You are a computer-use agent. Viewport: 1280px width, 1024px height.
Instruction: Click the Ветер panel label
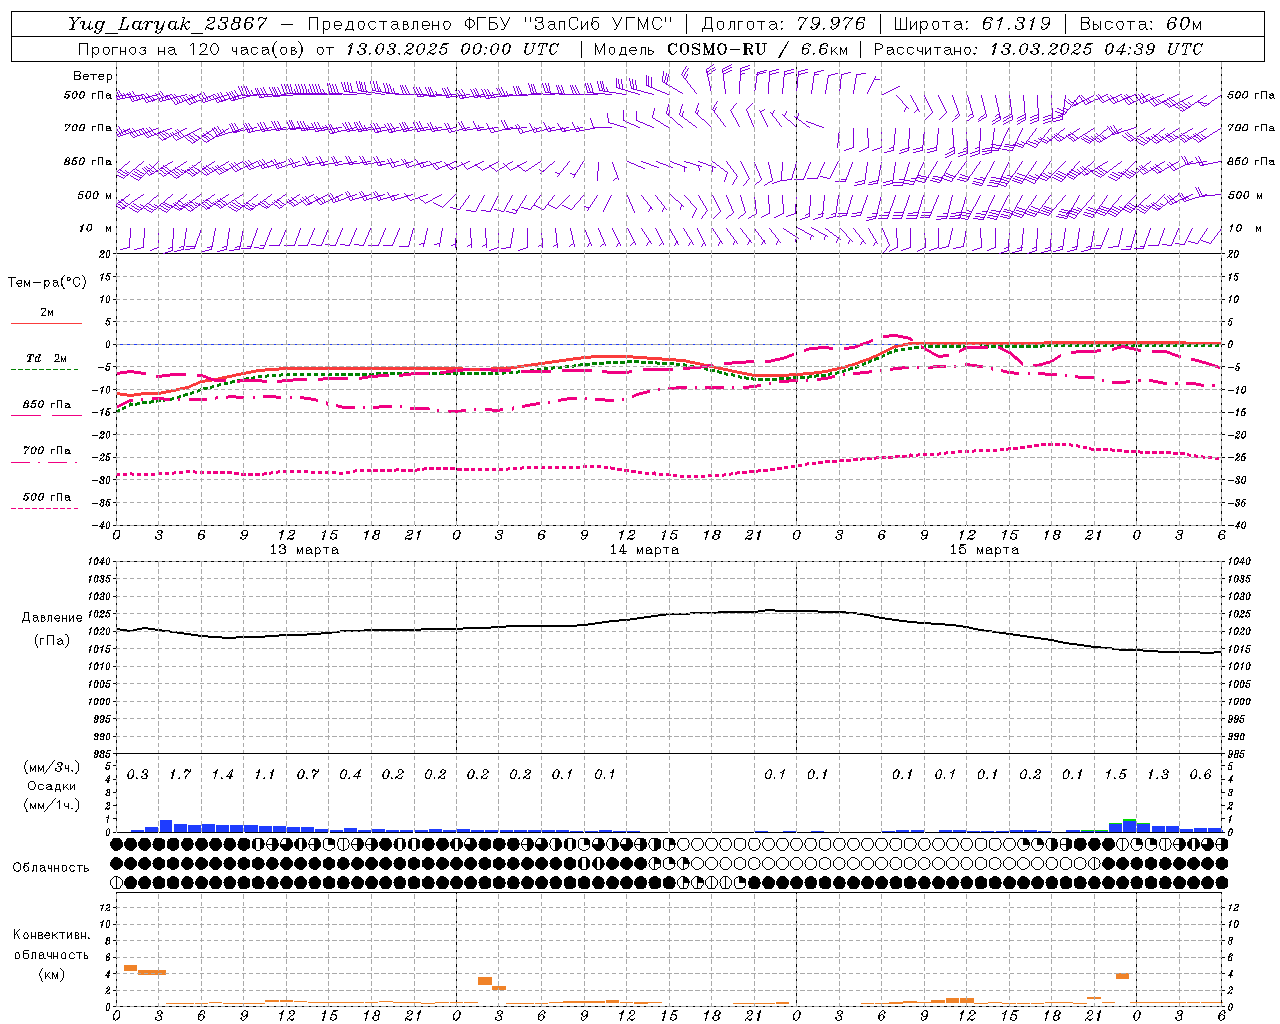click(93, 76)
